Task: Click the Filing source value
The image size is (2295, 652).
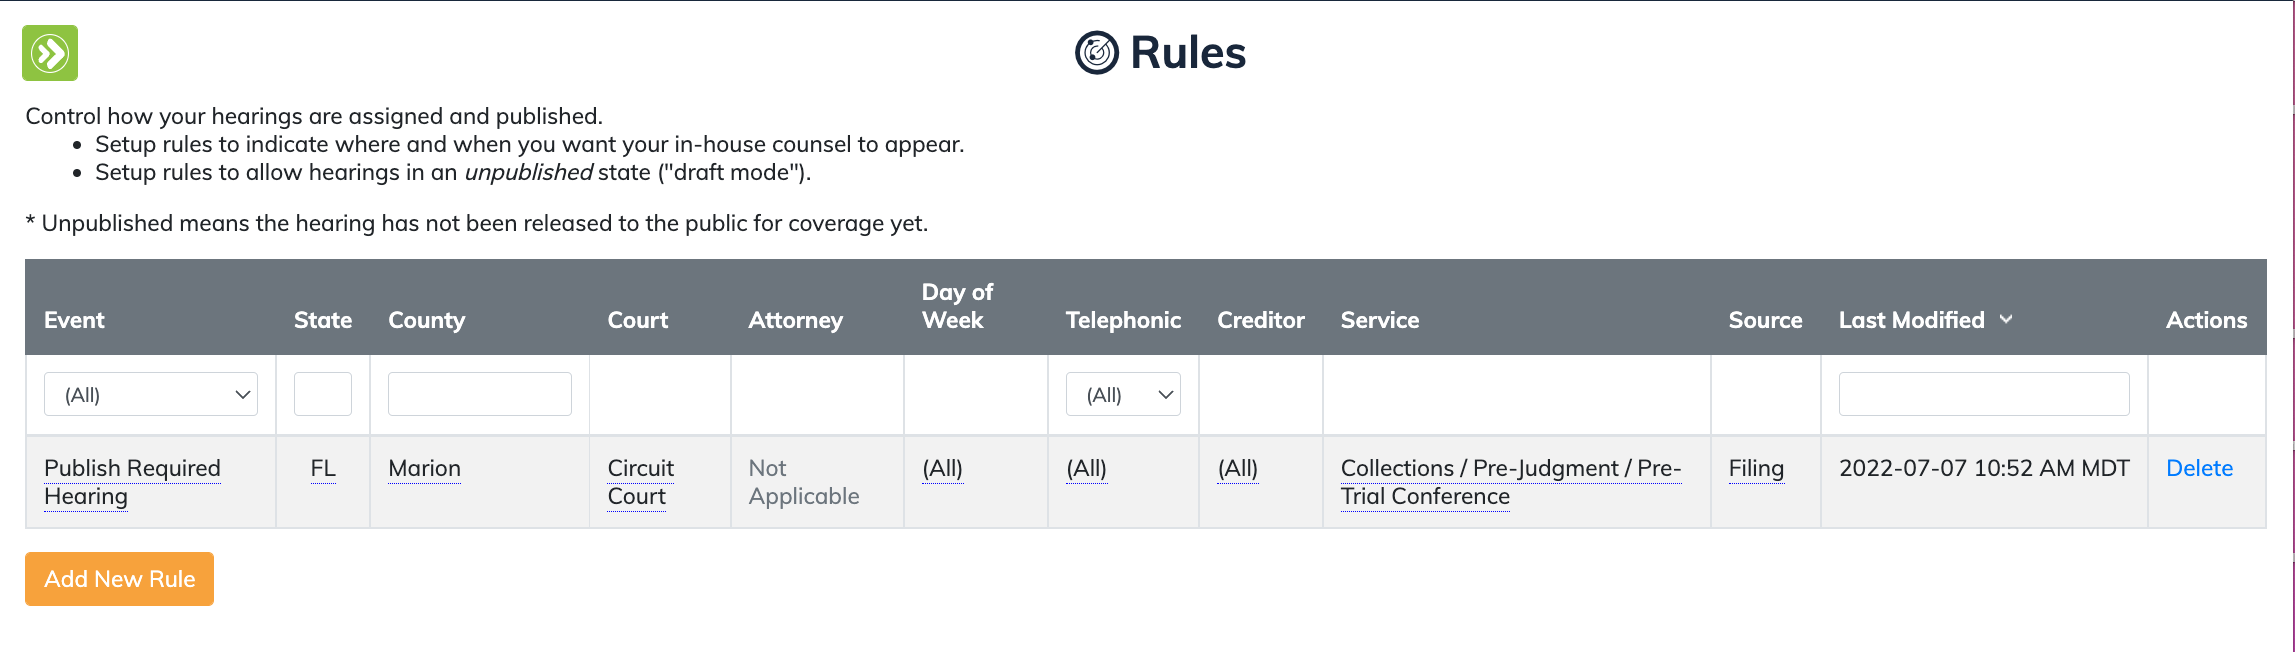Action: (x=1755, y=468)
